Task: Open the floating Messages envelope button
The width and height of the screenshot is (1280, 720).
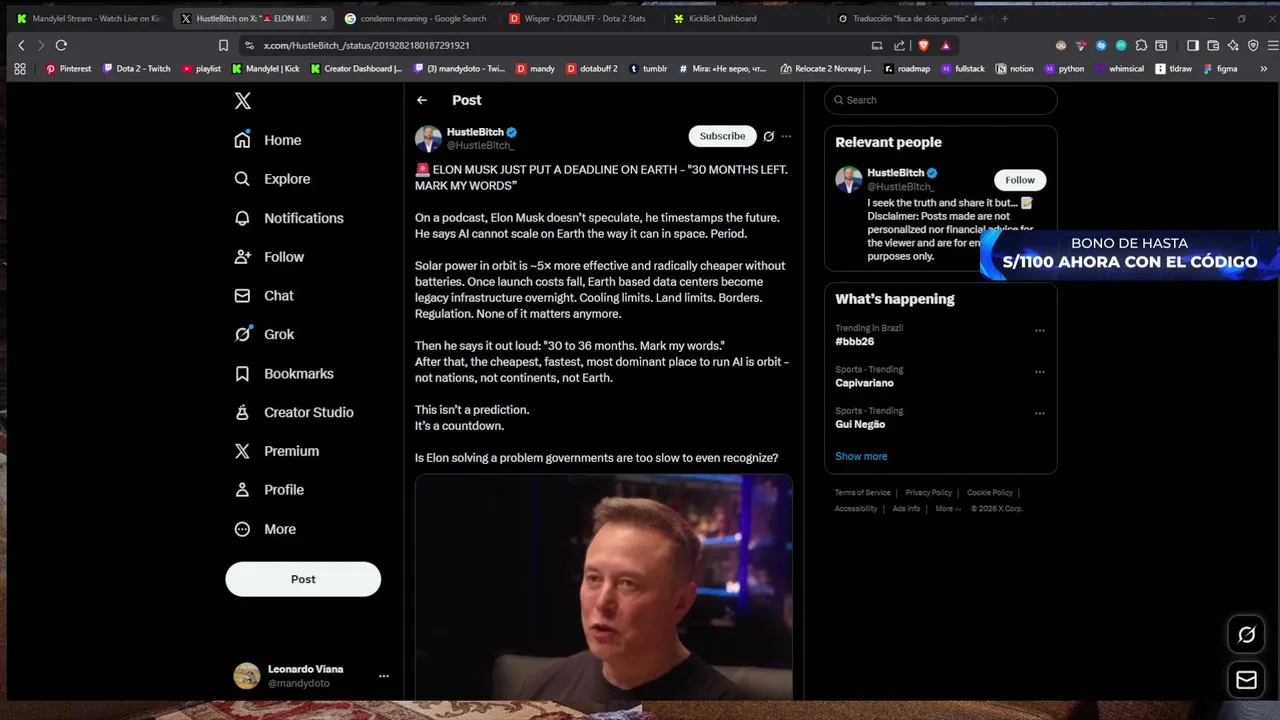Action: pyautogui.click(x=1246, y=680)
